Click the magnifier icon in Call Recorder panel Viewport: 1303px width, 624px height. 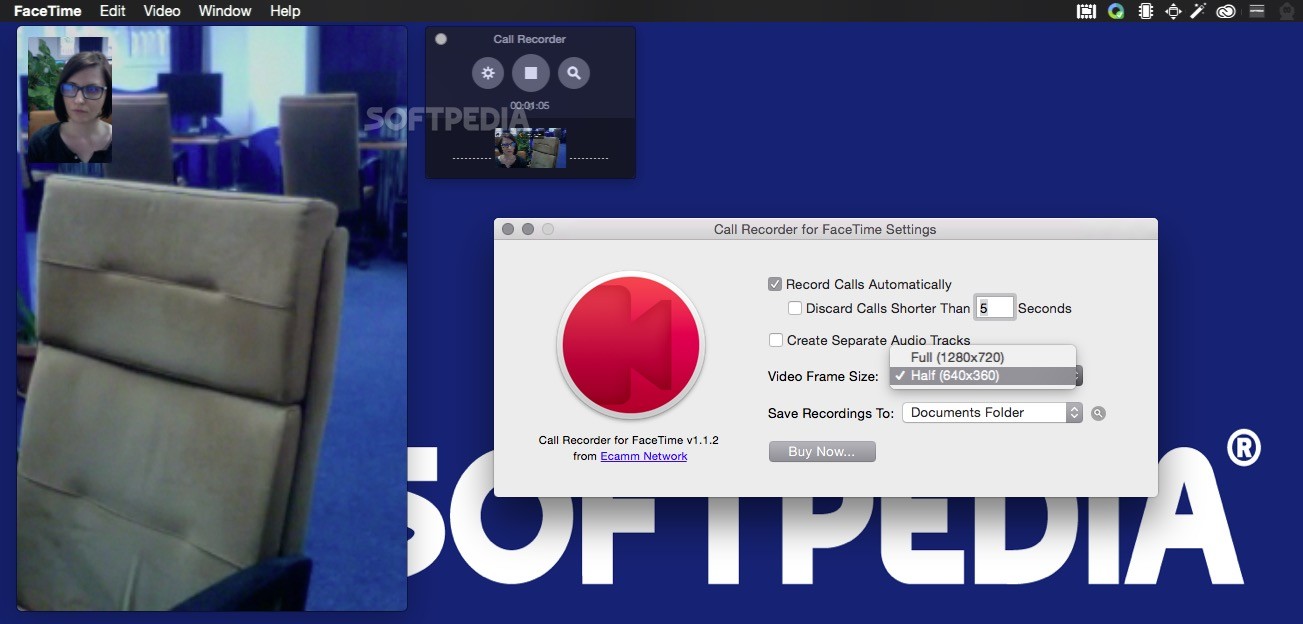[x=573, y=72]
